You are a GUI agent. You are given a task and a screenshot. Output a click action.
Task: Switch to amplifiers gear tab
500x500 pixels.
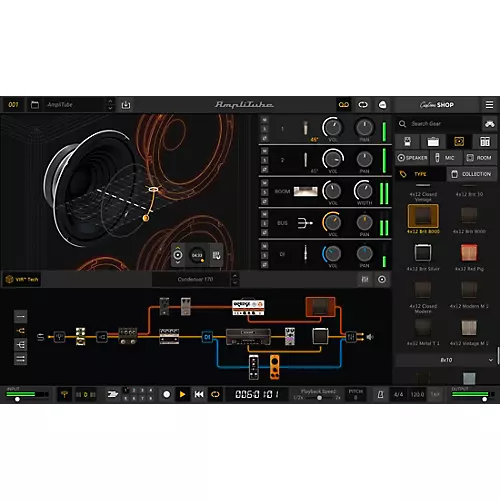433,142
